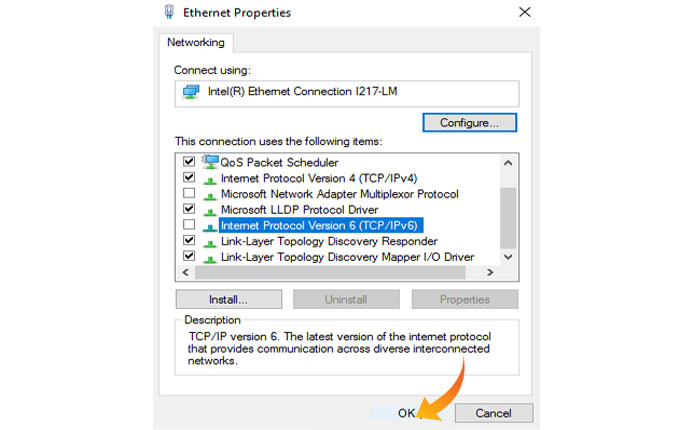700x430 pixels.
Task: Close the Ethernet Properties dialog
Action: tap(524, 13)
